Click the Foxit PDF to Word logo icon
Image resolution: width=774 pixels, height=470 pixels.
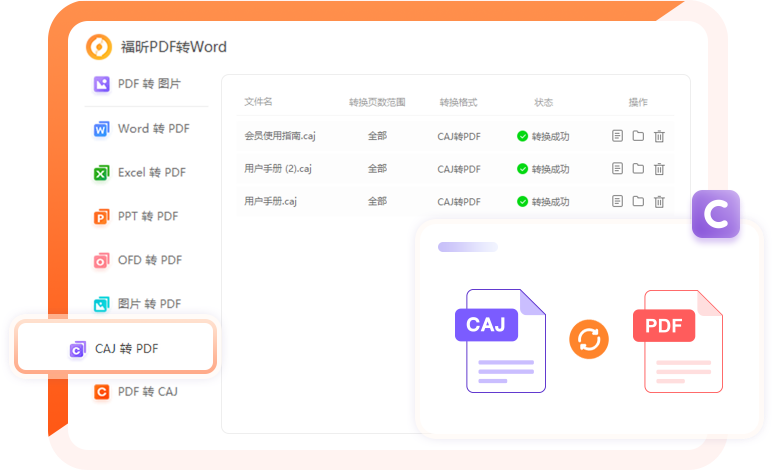[99, 47]
